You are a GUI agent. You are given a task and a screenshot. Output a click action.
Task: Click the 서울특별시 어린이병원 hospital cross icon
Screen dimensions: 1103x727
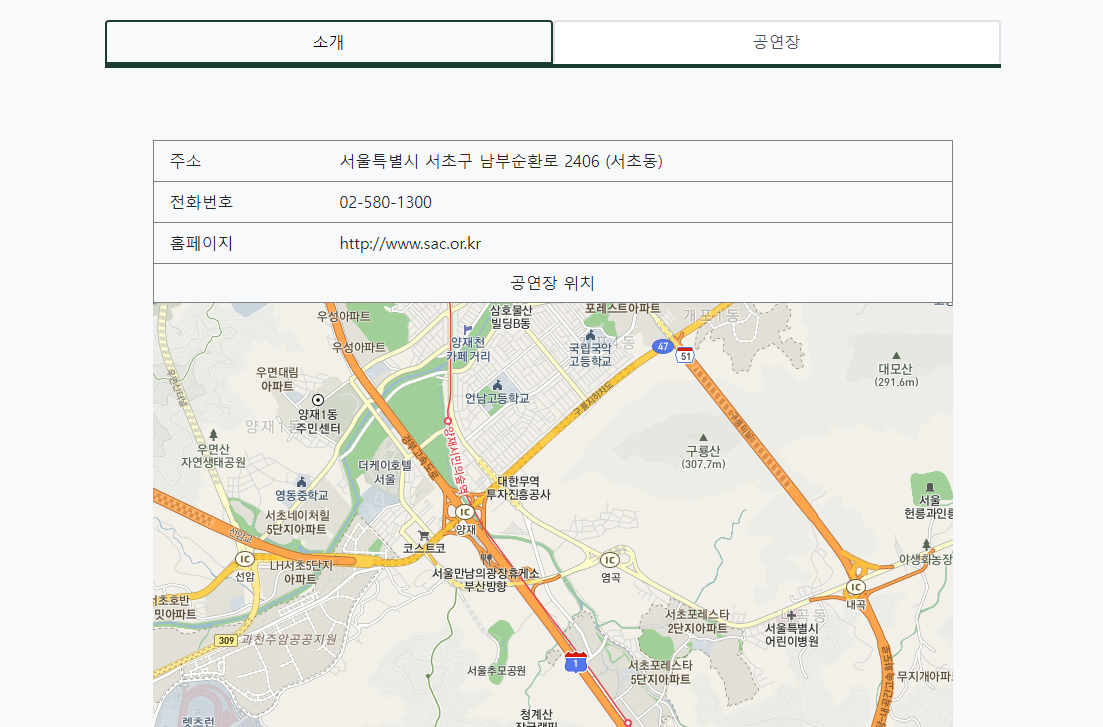(x=791, y=614)
